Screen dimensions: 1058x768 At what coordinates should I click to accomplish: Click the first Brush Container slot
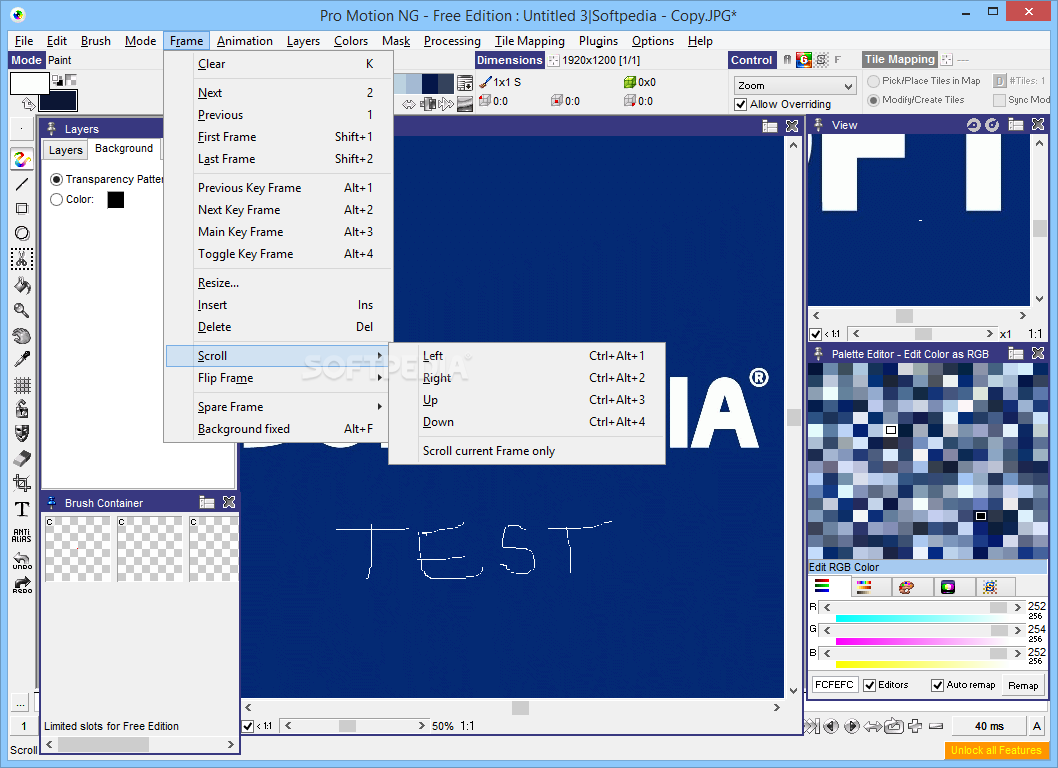coord(78,549)
